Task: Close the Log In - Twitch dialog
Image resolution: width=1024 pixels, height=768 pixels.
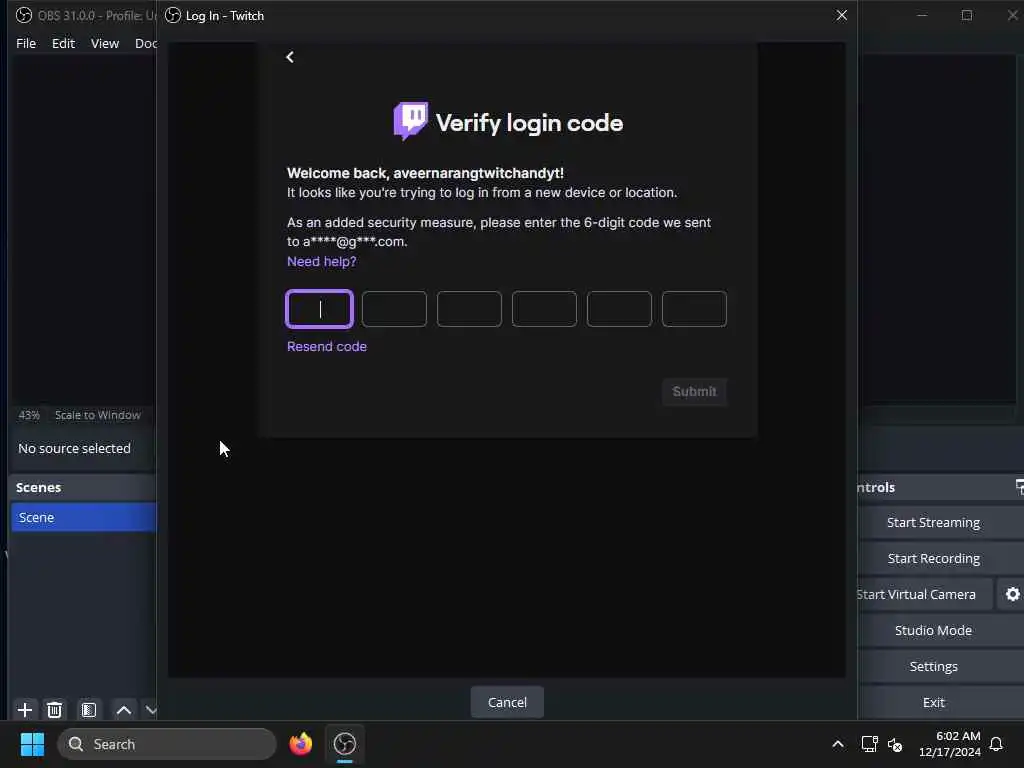Action: (842, 15)
